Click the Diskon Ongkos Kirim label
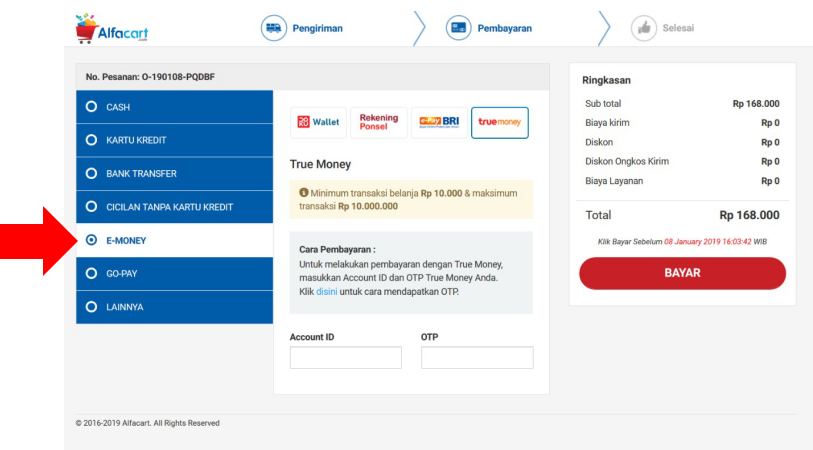 click(627, 161)
